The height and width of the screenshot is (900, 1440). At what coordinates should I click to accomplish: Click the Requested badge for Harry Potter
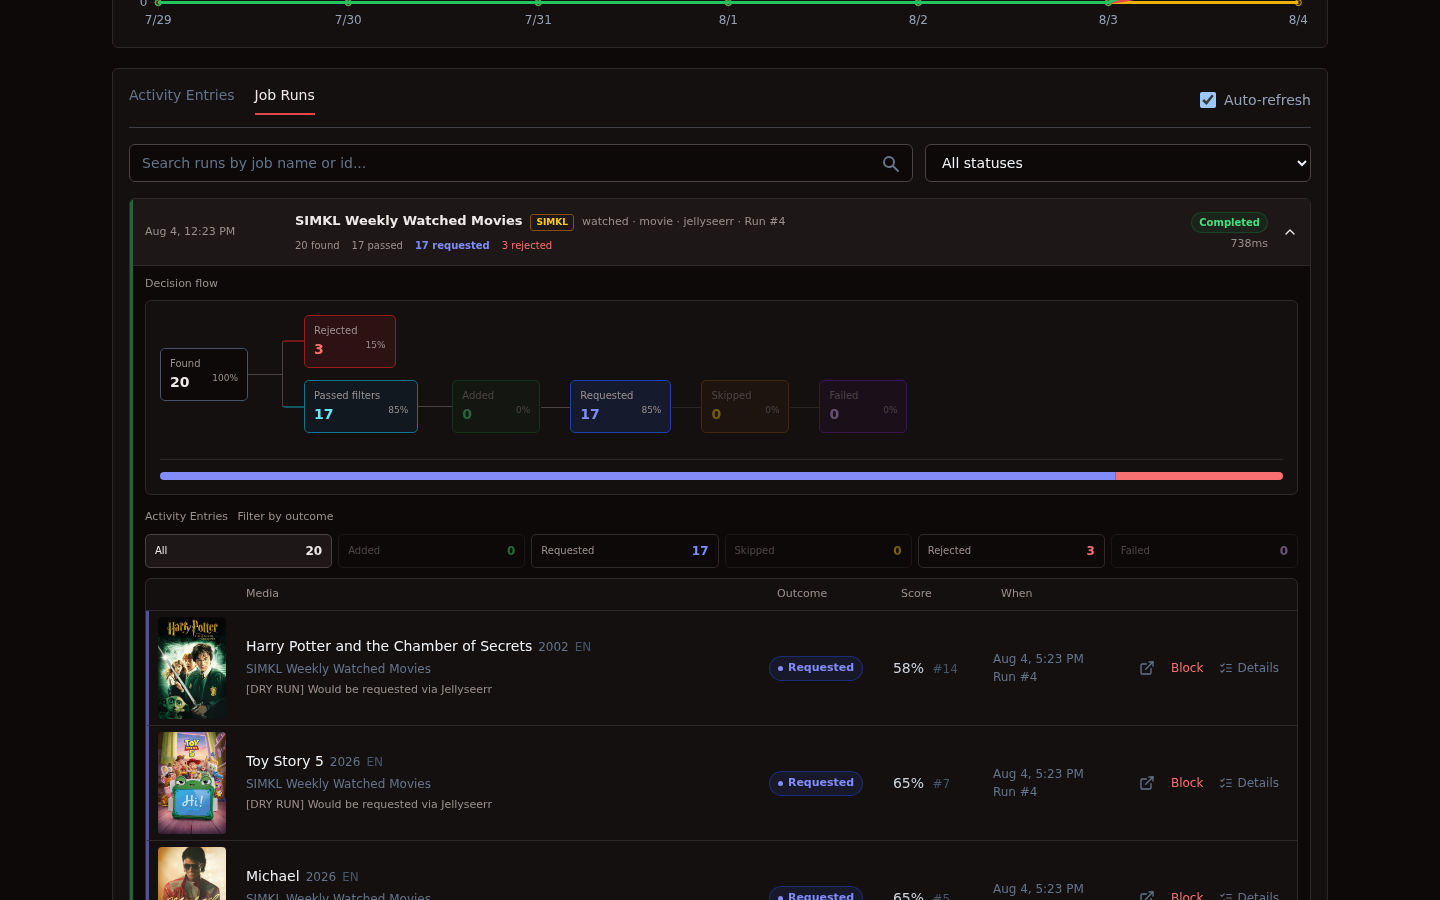tap(816, 668)
